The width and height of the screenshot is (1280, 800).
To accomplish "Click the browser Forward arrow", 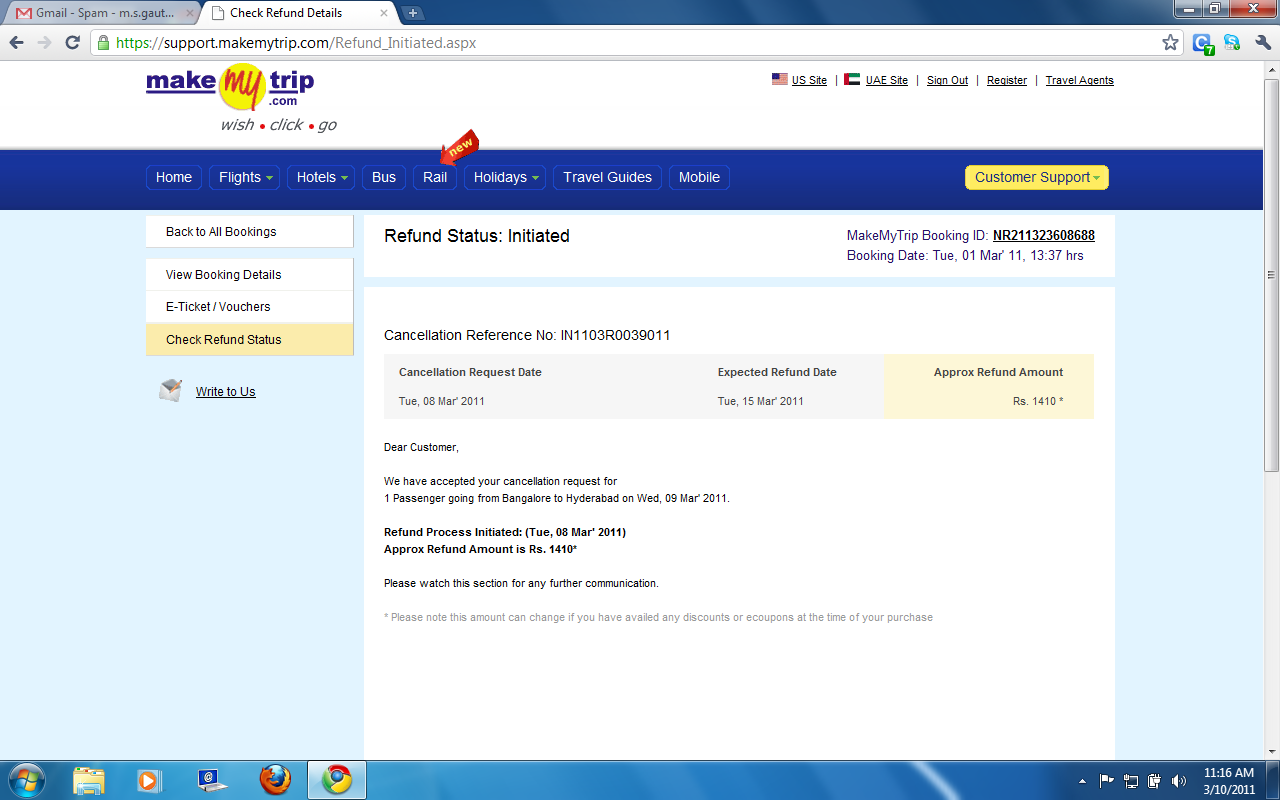I will [44, 43].
